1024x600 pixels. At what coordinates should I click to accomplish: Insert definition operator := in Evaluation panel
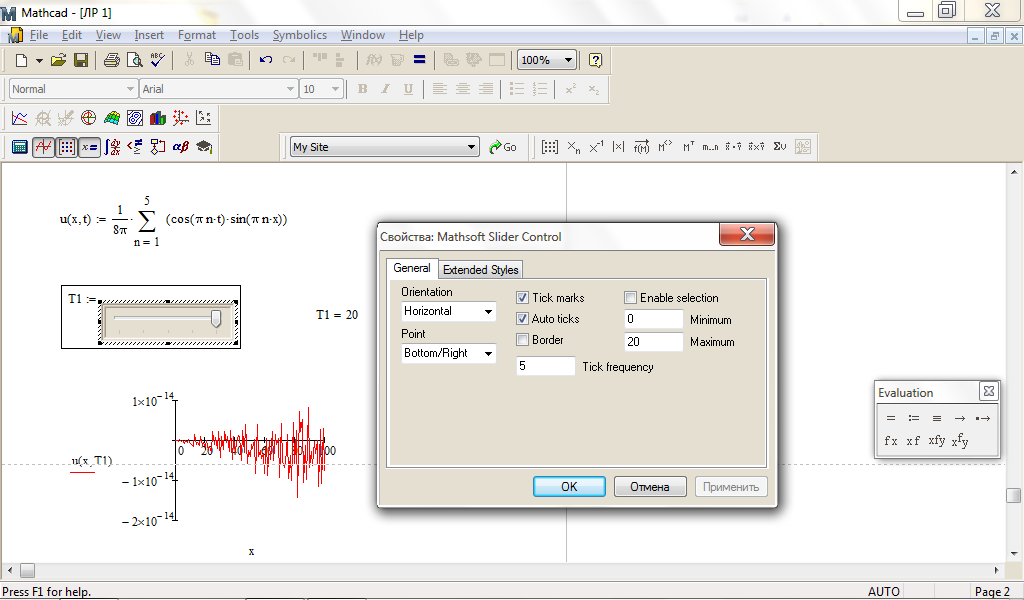(914, 418)
